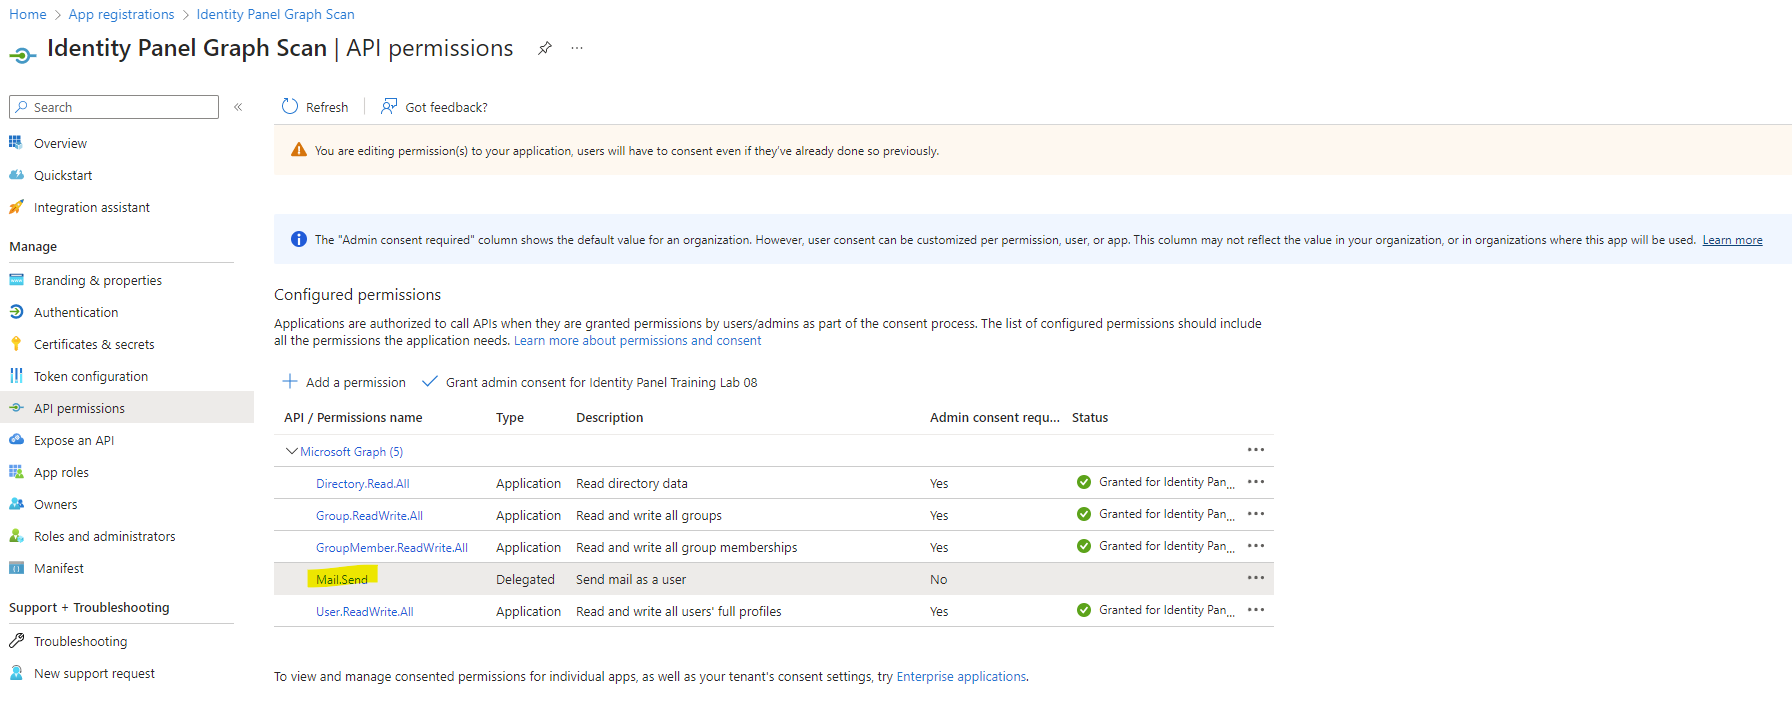Click the Certificates & secrets key icon

click(16, 344)
